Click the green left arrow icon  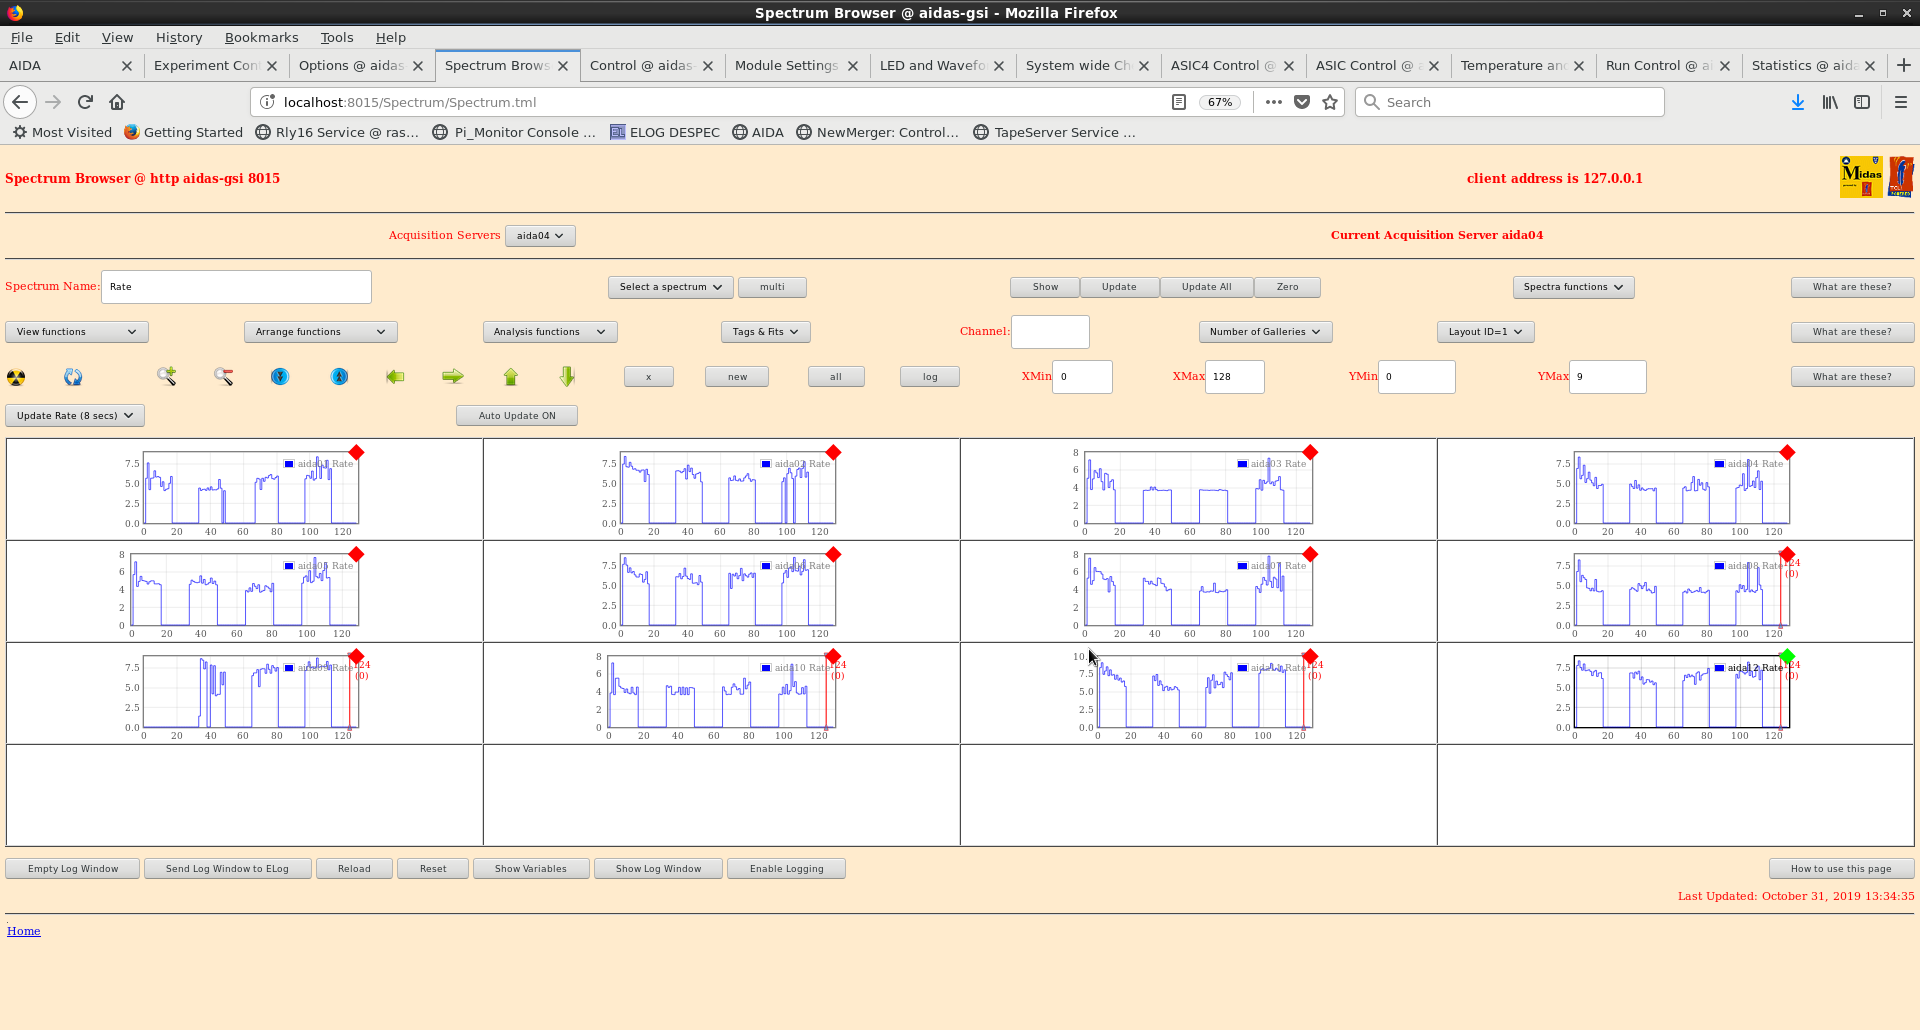click(395, 377)
